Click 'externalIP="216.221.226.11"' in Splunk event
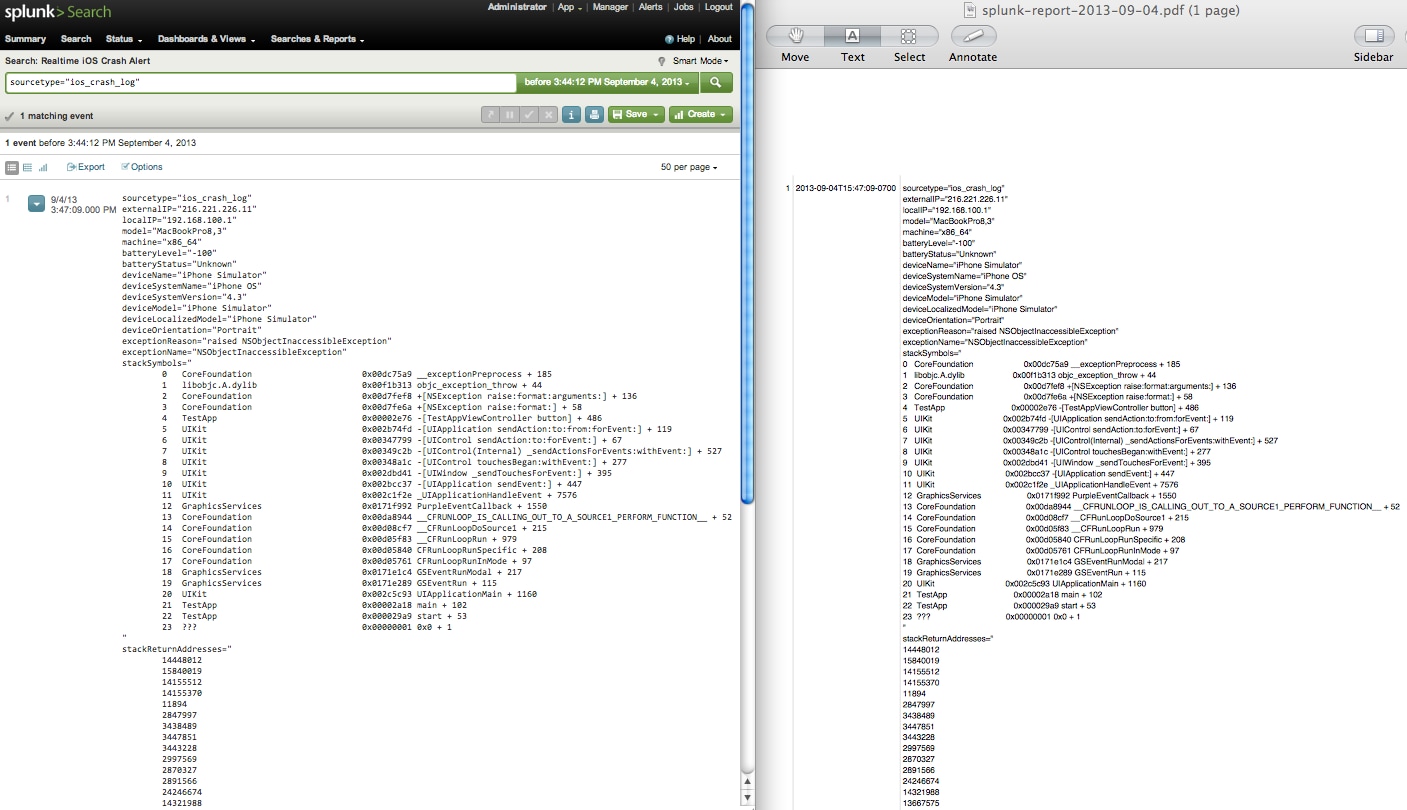 pos(189,209)
